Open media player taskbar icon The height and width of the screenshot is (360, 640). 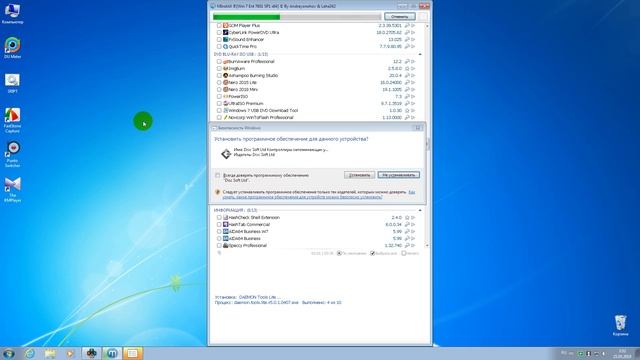70,353
